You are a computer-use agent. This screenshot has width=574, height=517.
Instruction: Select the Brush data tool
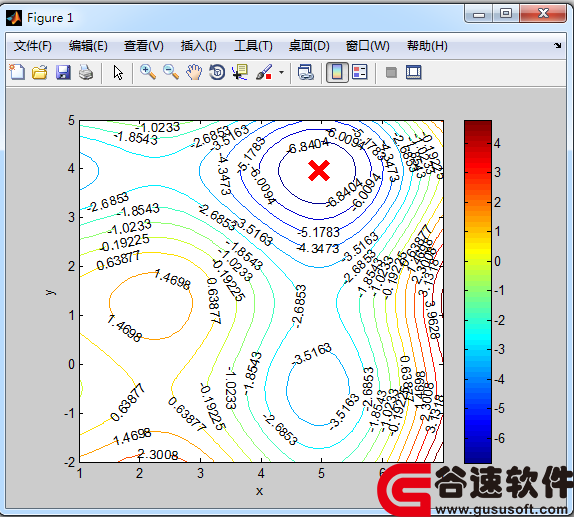264,72
